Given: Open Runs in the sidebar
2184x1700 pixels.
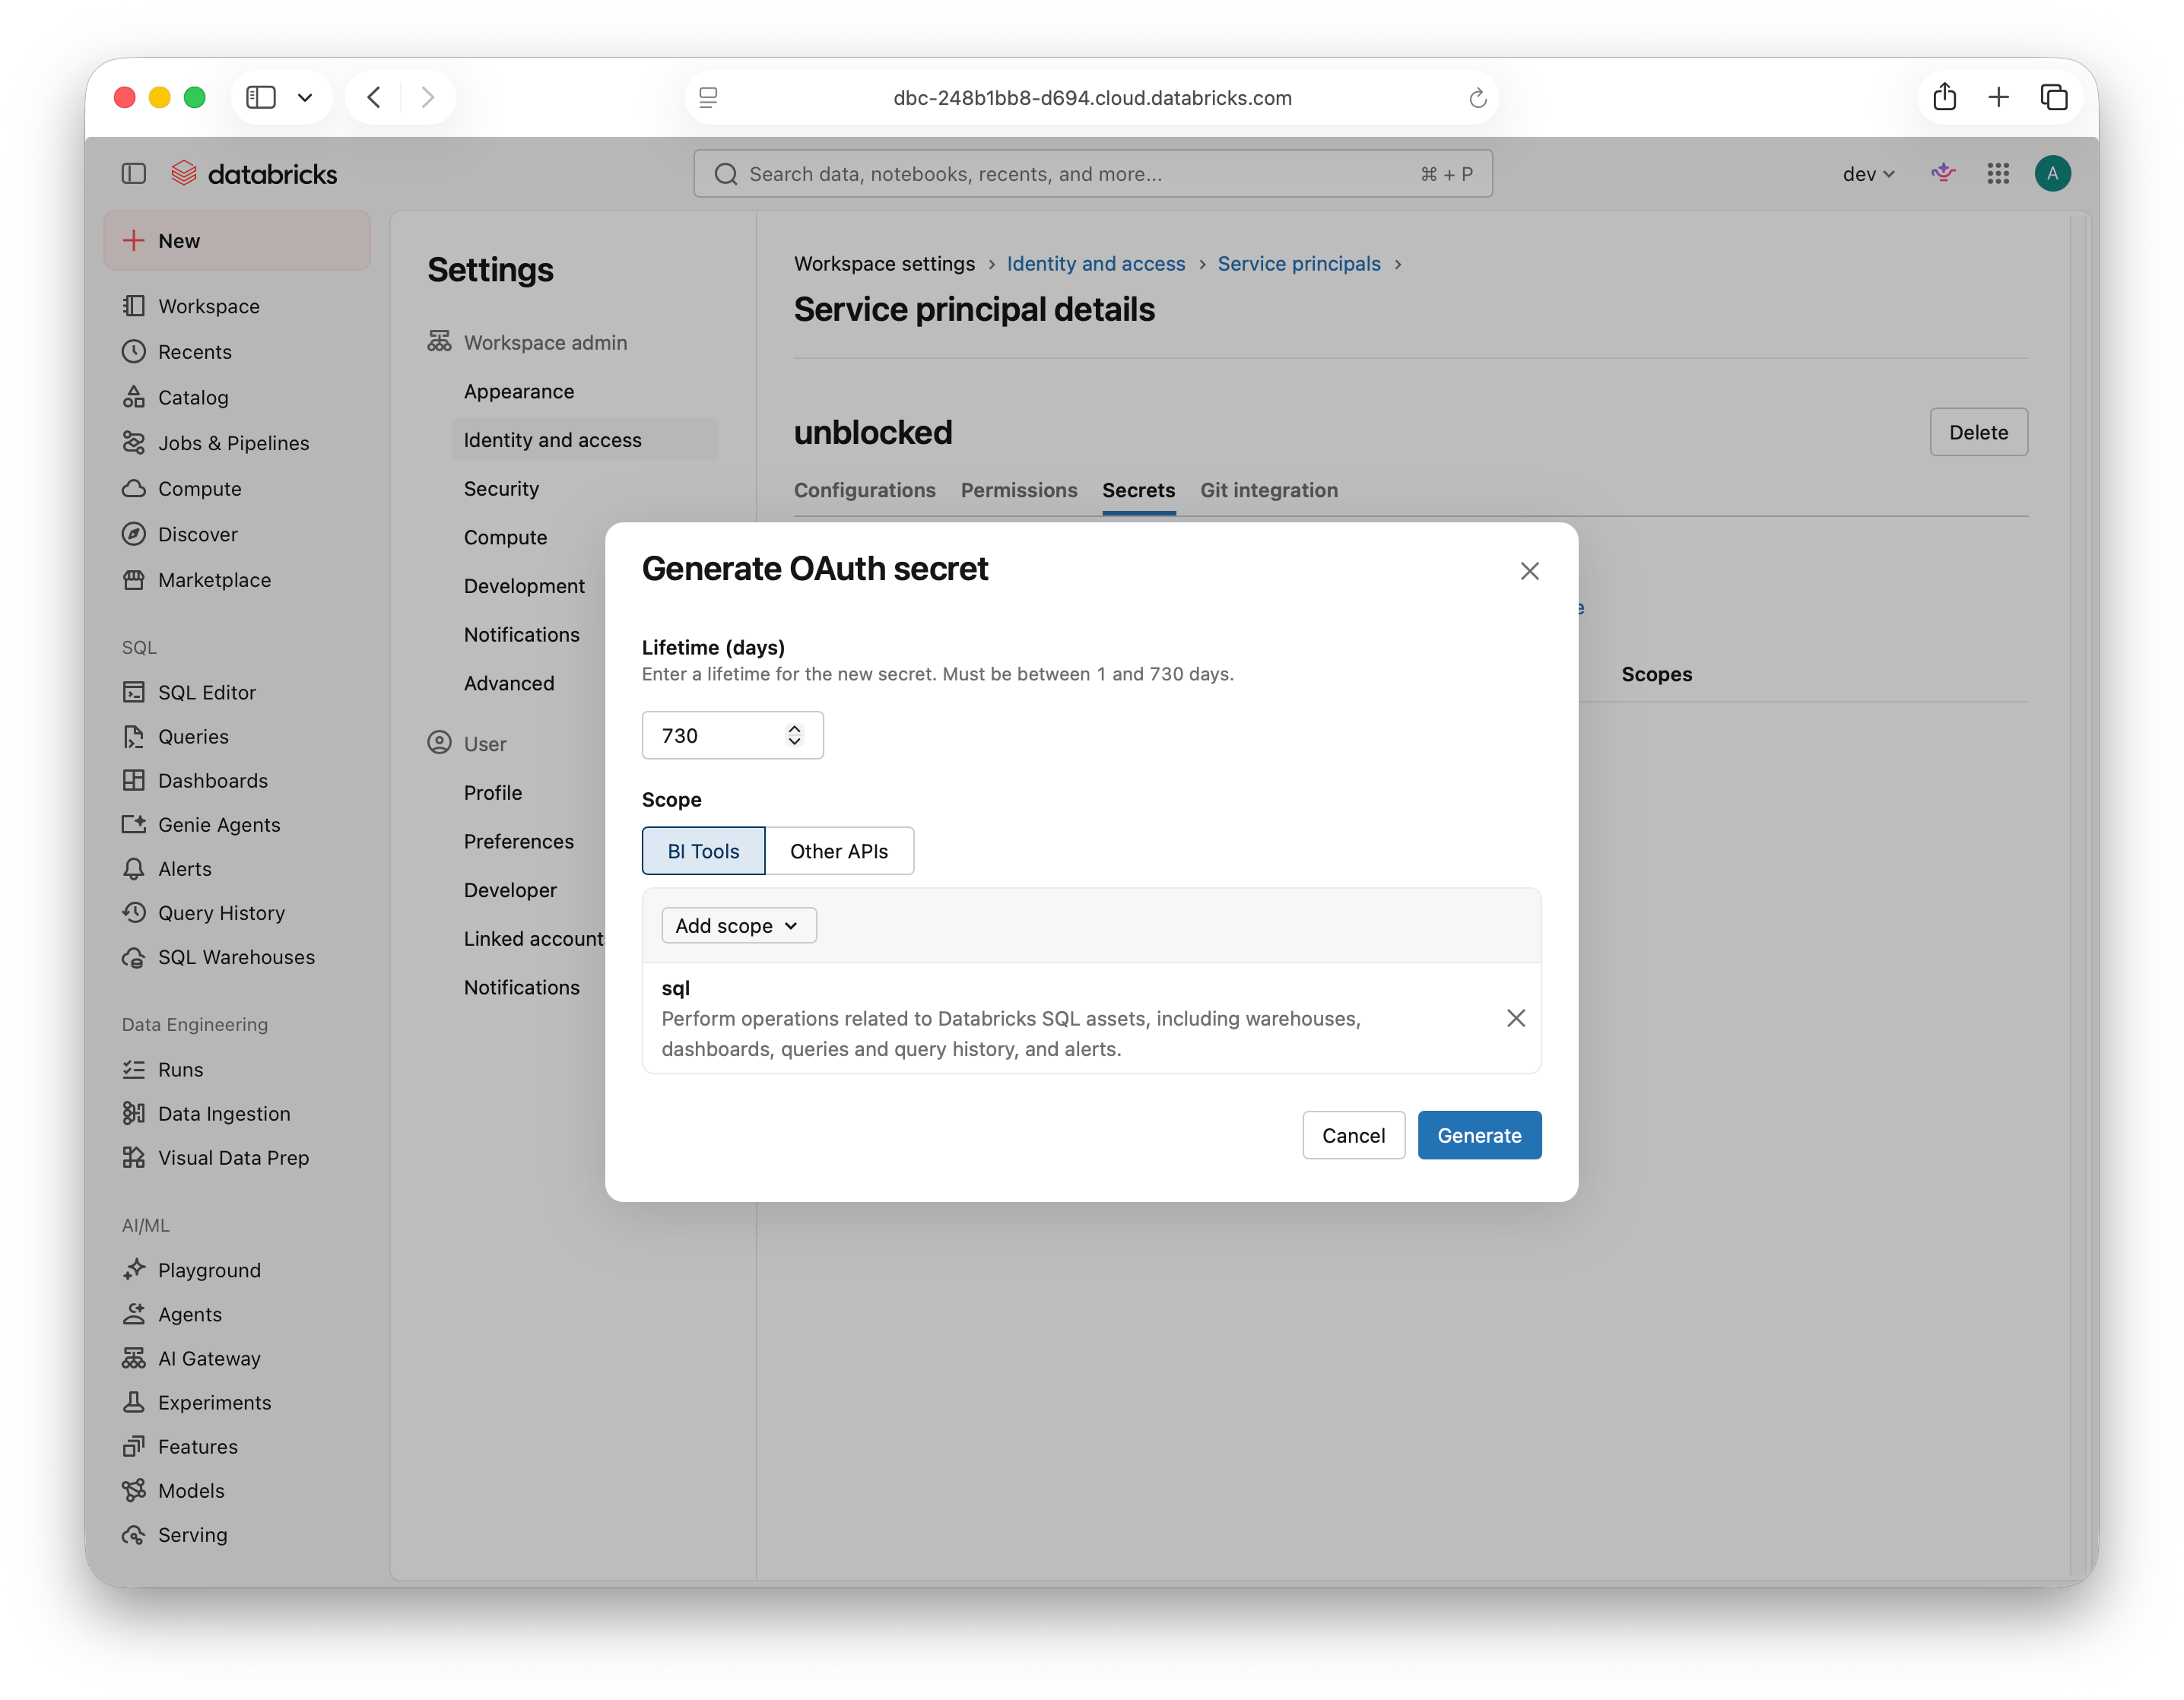Looking at the screenshot, I should [180, 1070].
